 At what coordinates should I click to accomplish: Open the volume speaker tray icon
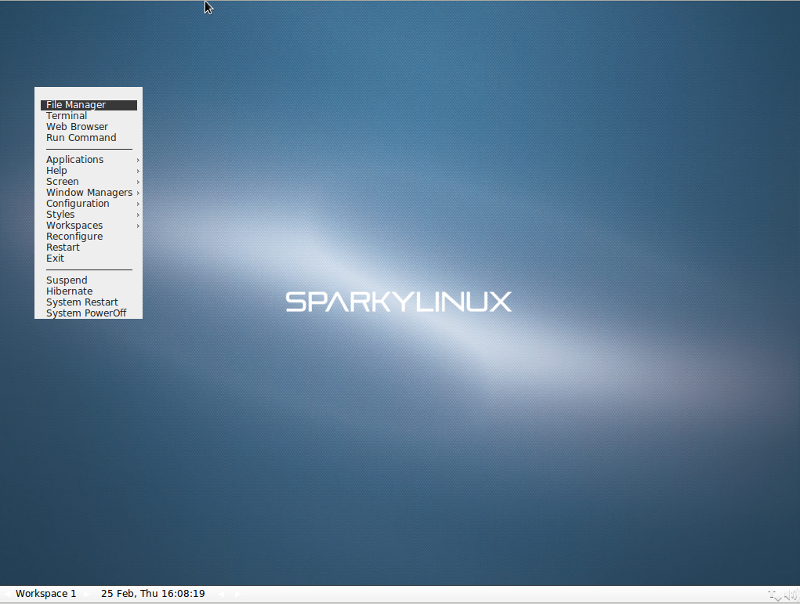[x=791, y=594]
